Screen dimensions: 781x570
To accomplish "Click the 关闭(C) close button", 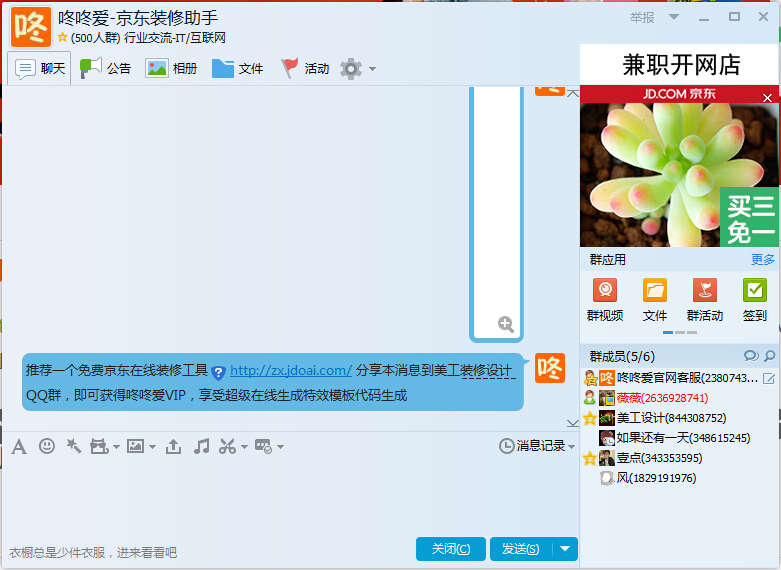I will [451, 549].
